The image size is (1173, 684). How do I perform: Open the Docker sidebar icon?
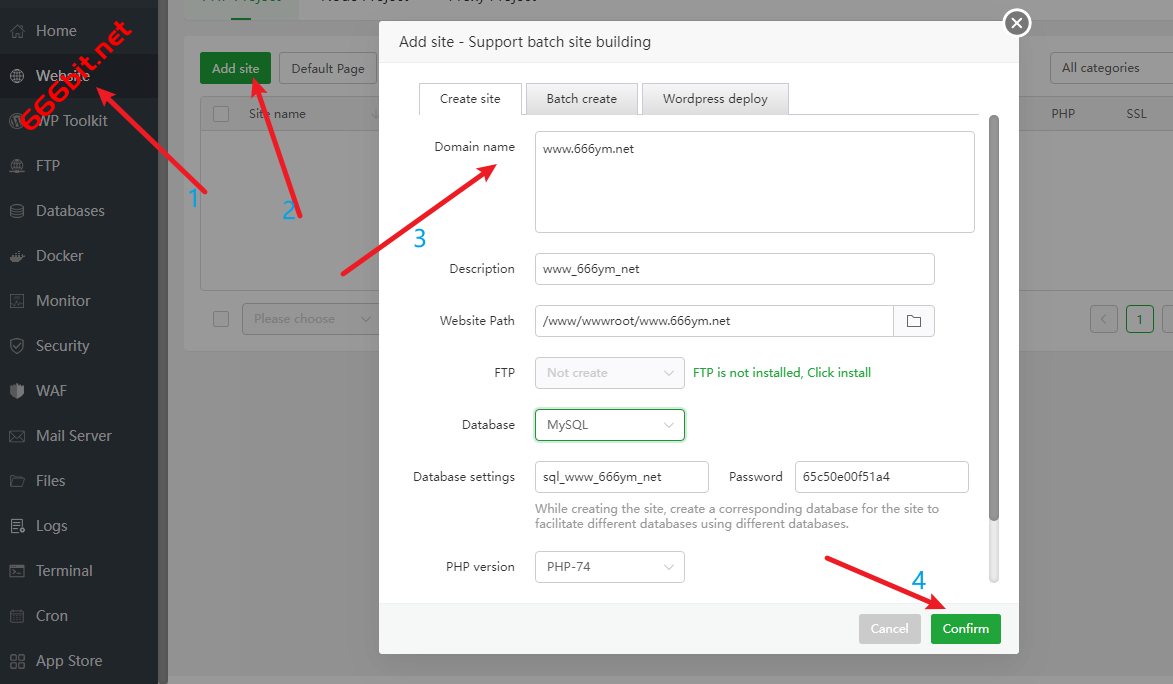pyautogui.click(x=17, y=256)
